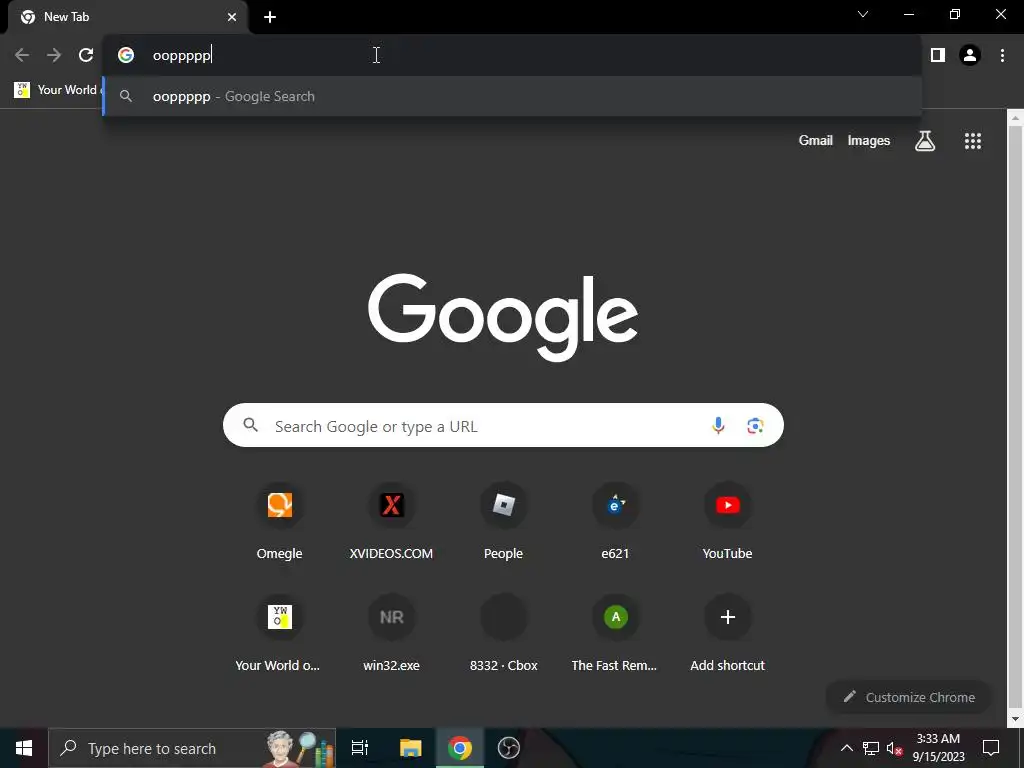Open the Gmail link
Image resolution: width=1024 pixels, height=768 pixels.
(x=816, y=140)
